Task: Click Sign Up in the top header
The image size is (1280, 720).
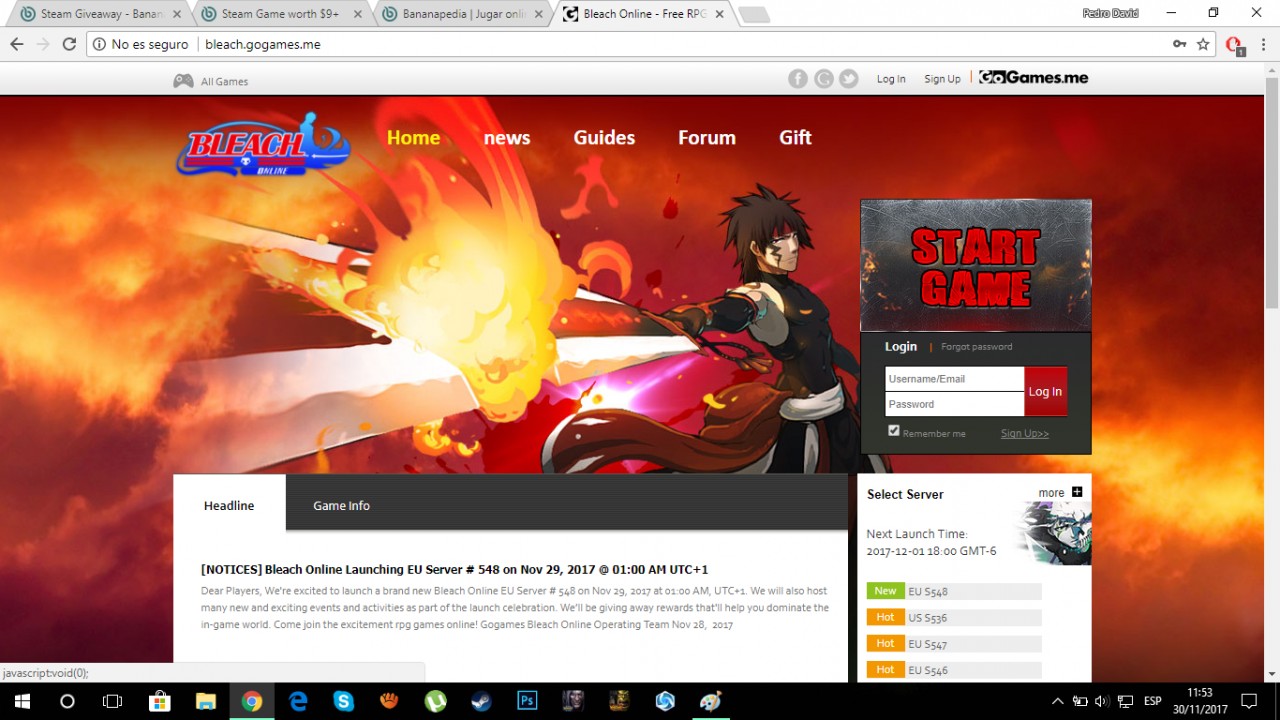Action: pos(942,79)
